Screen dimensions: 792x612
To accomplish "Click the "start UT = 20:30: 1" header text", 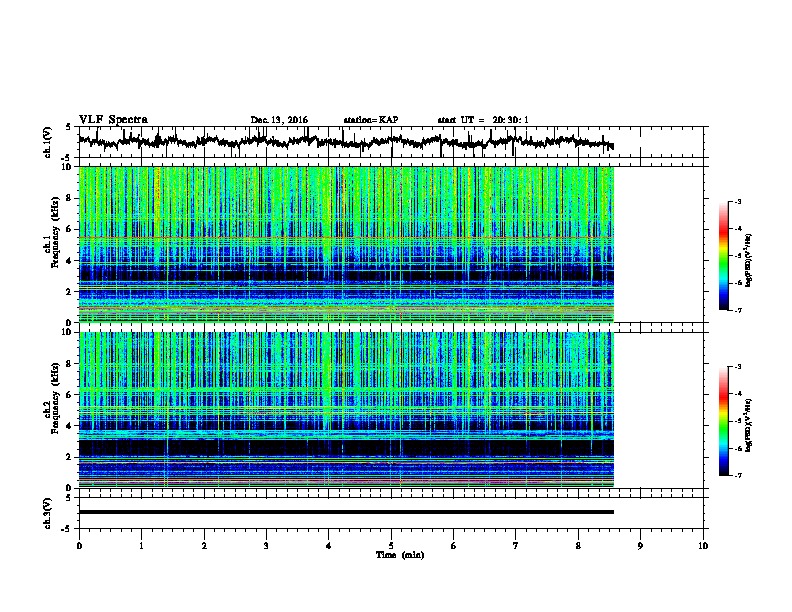I will [483, 120].
